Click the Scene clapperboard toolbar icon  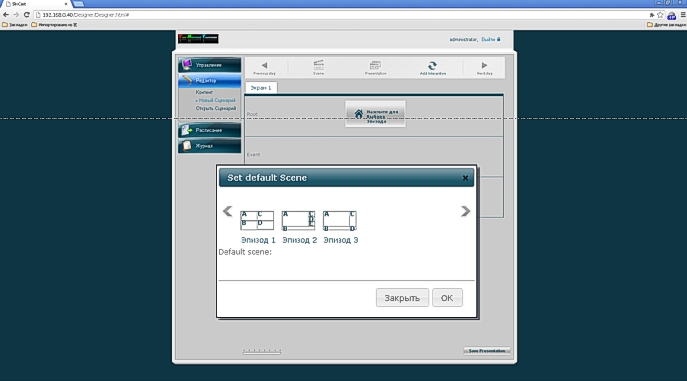click(319, 65)
